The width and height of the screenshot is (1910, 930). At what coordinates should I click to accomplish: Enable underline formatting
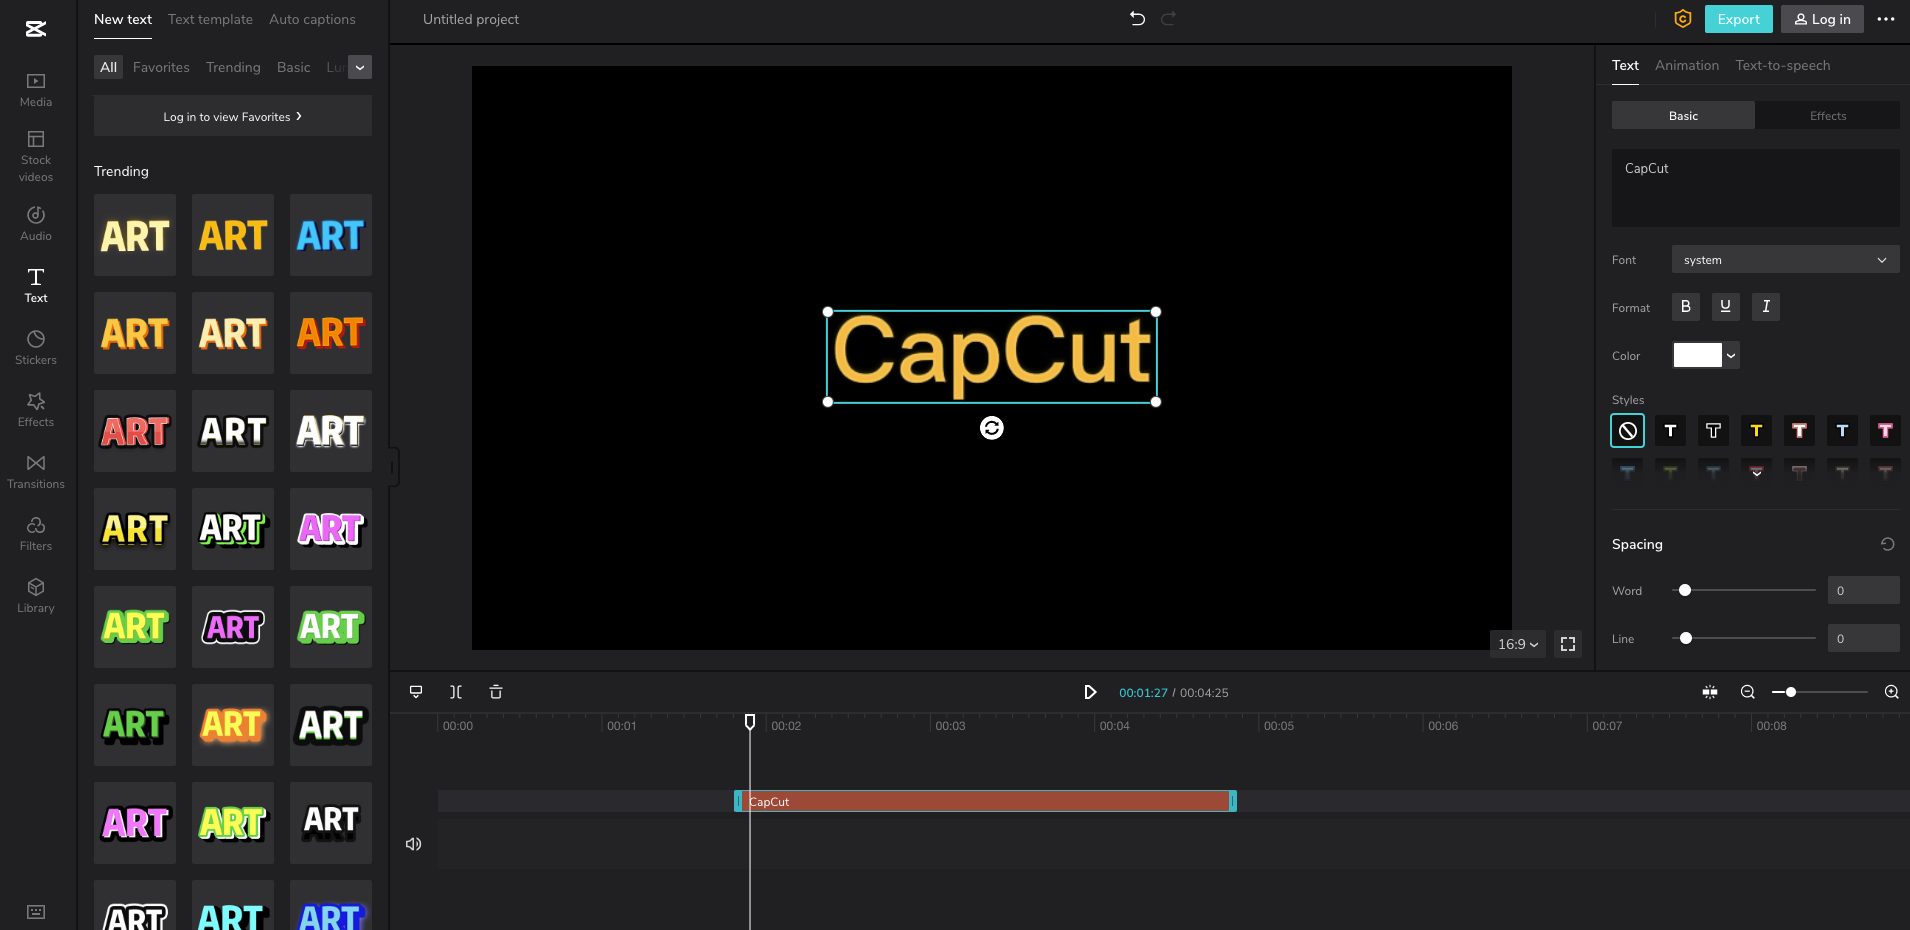pyautogui.click(x=1725, y=307)
